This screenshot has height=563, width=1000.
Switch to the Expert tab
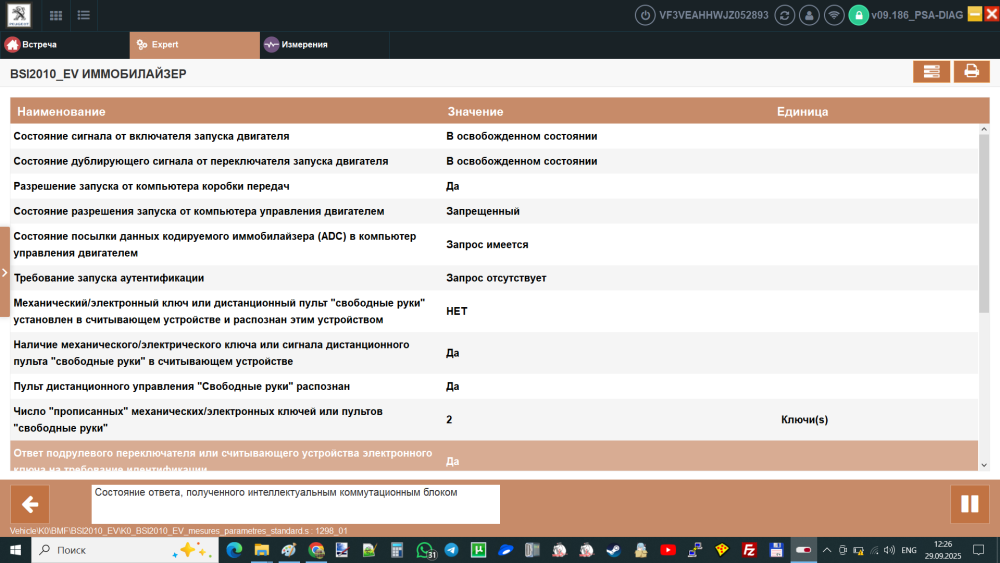(195, 45)
